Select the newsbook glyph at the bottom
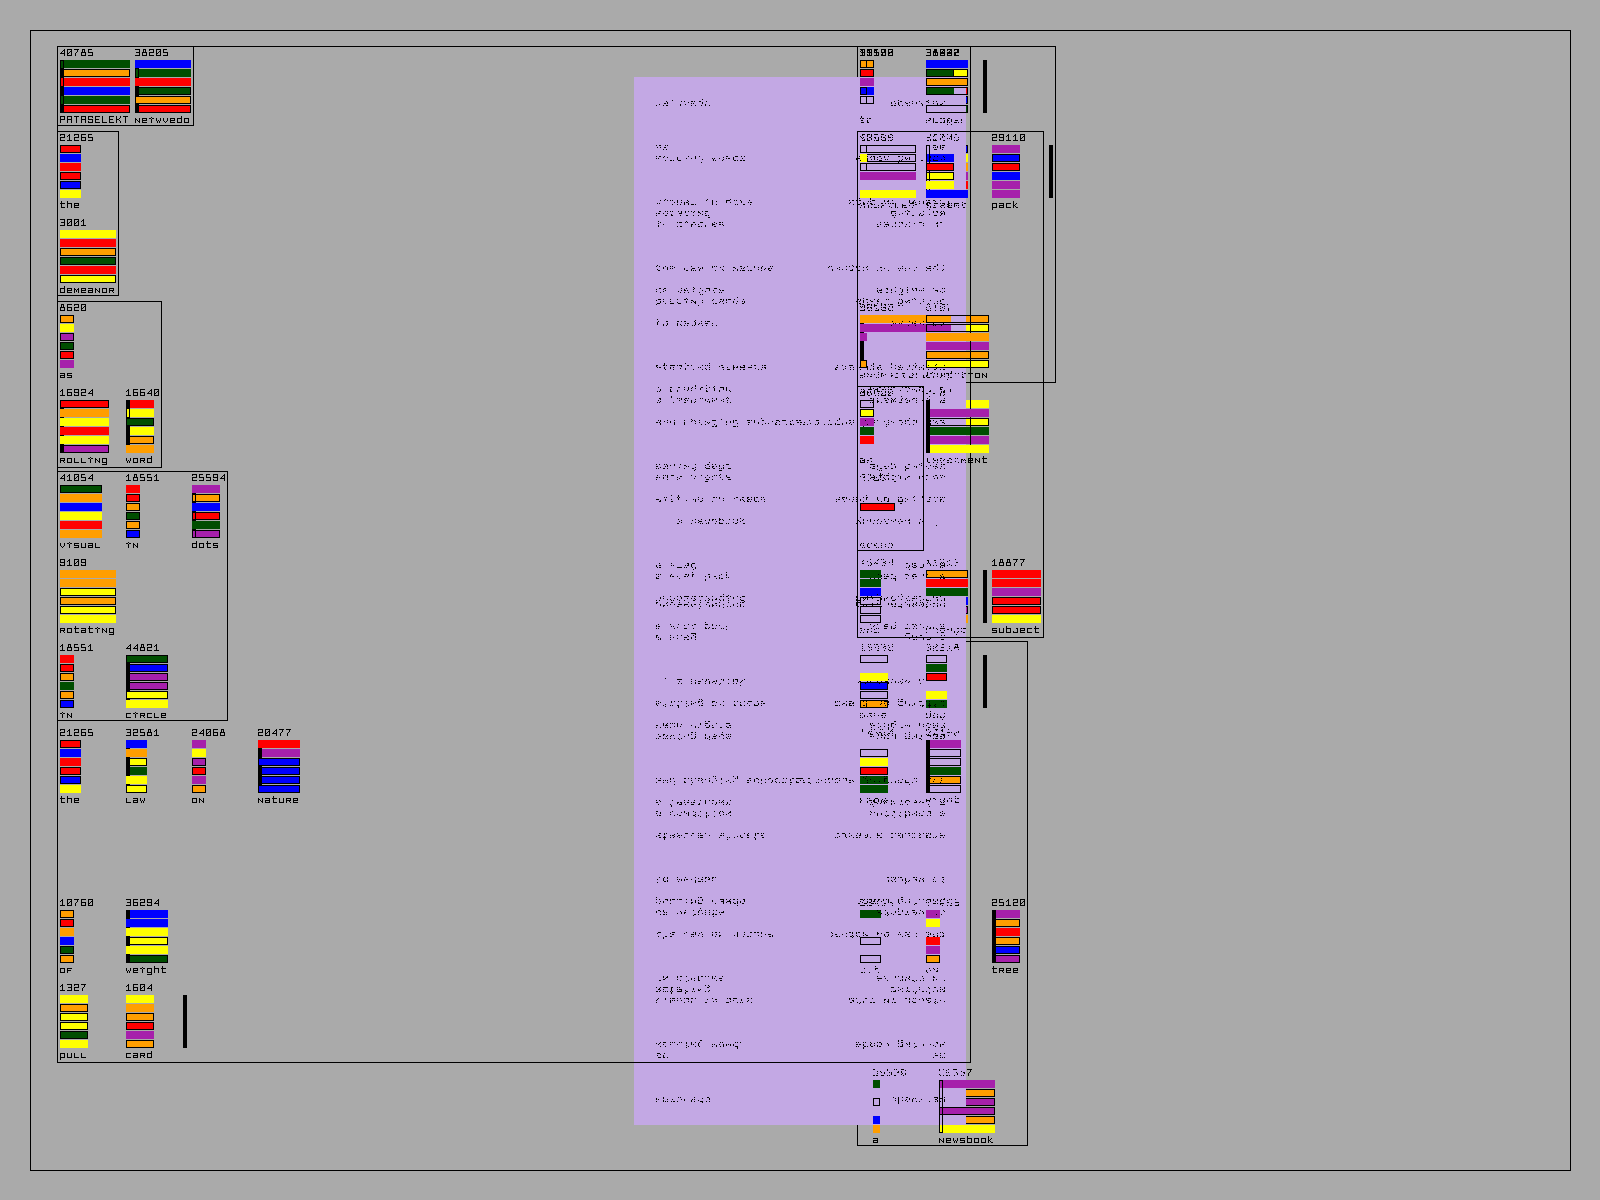Image resolution: width=1600 pixels, height=1200 pixels. pos(967,1107)
